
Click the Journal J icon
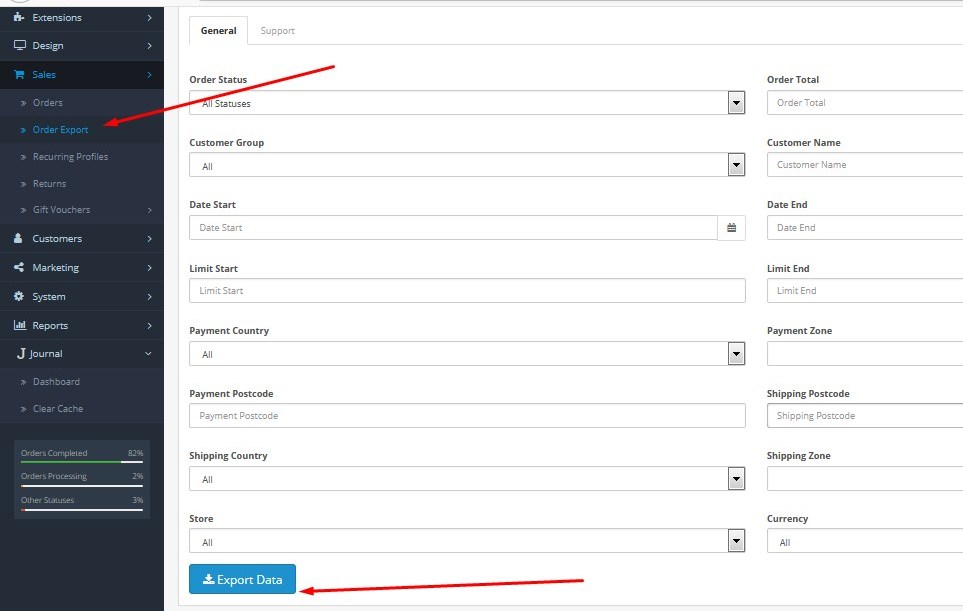coord(21,354)
